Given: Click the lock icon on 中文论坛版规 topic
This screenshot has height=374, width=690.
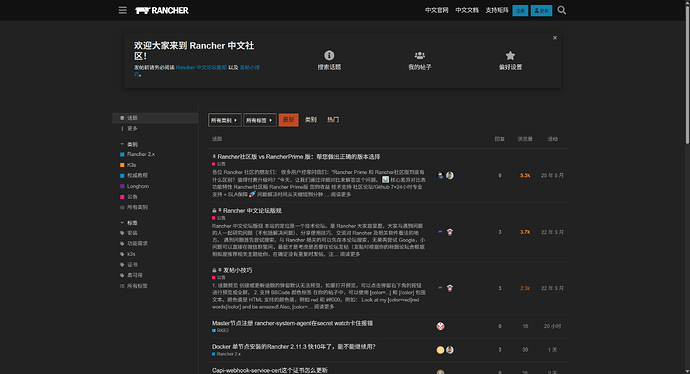Looking at the screenshot, I should click(214, 211).
